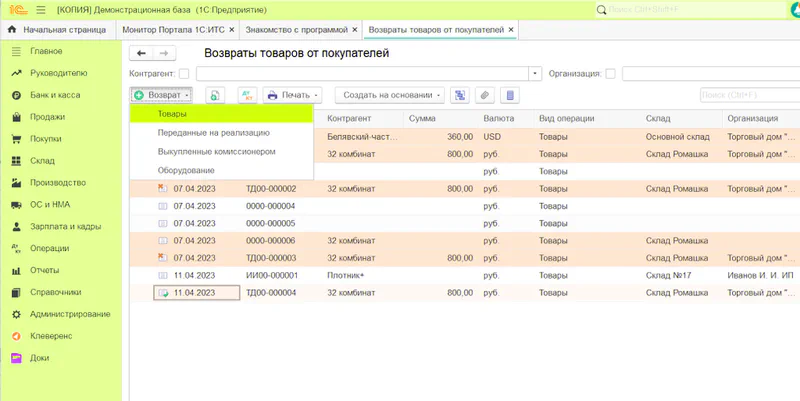Screen dimensions: 800x401
Task: Sort by the Сумма column header
Action: point(422,118)
